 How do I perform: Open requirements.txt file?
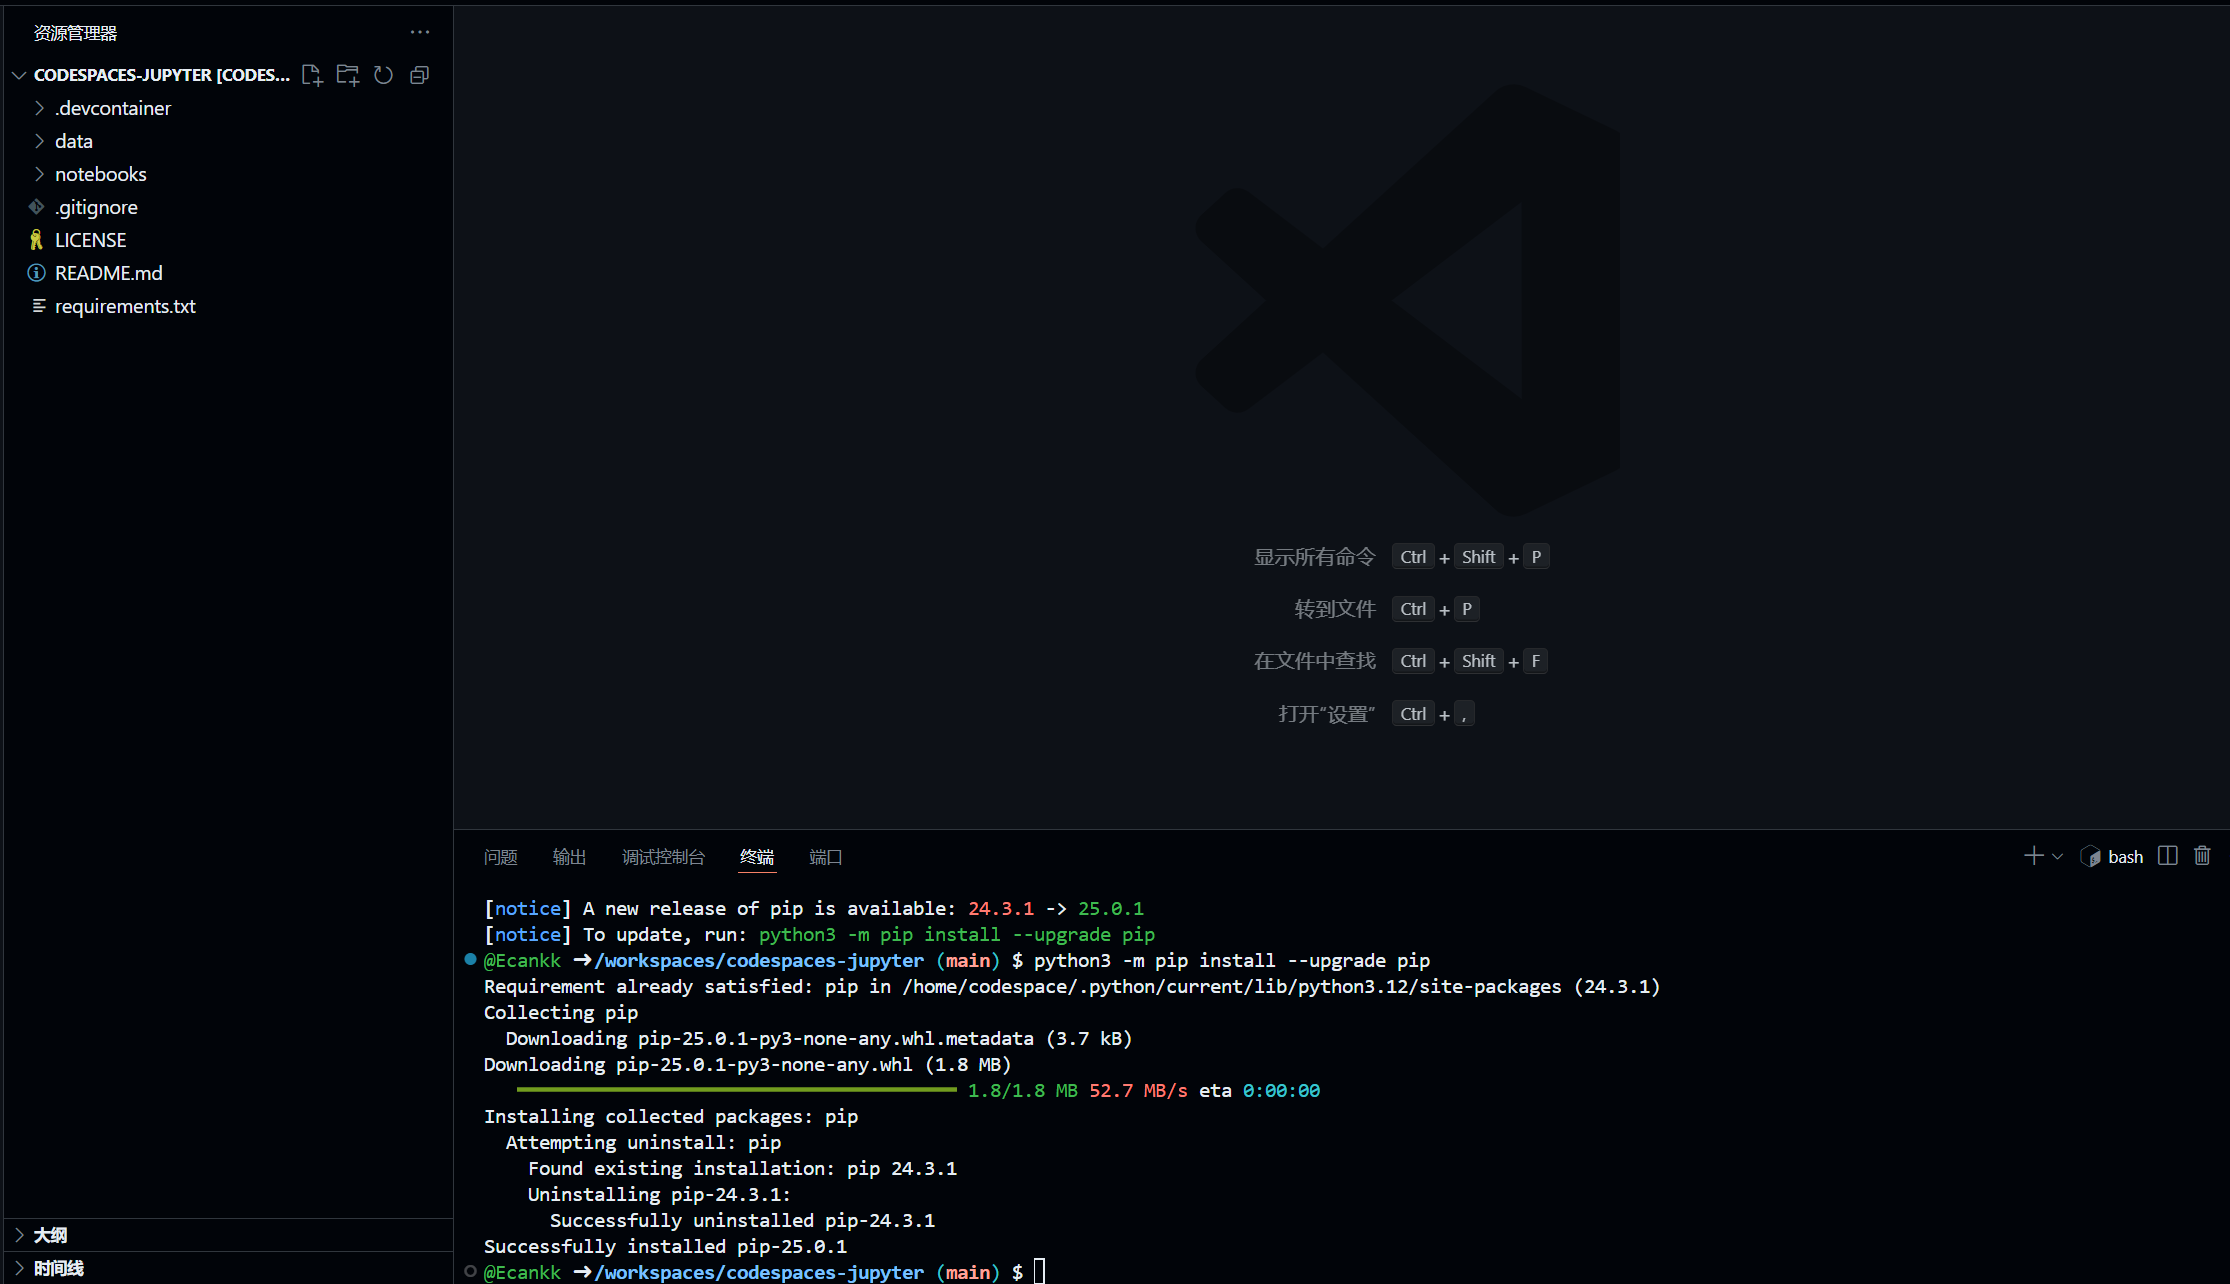point(228,306)
